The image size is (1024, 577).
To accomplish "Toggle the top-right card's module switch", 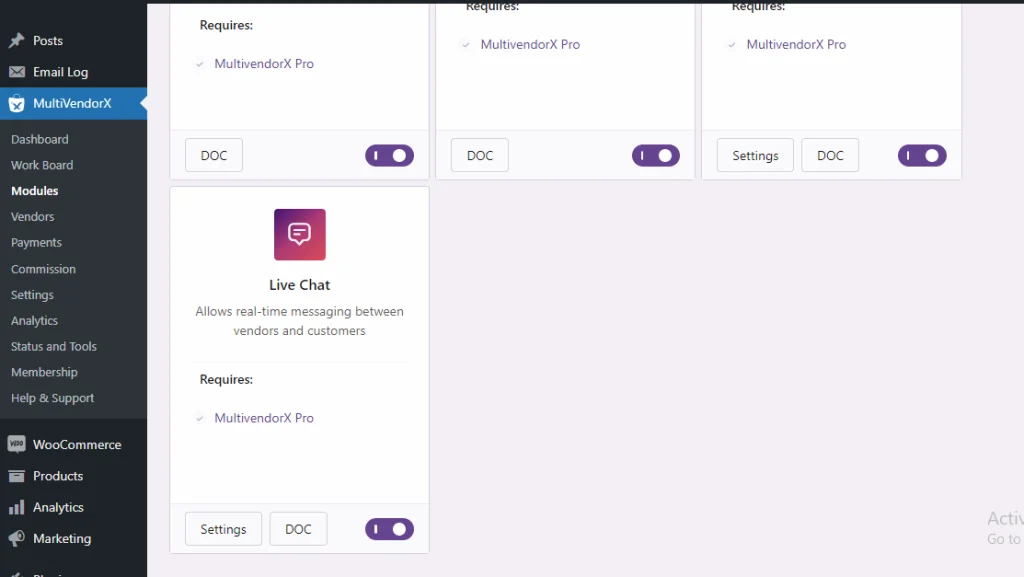I will click(x=922, y=155).
